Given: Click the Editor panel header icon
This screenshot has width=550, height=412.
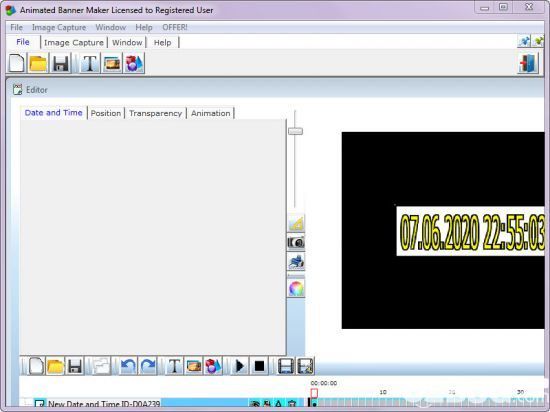Looking at the screenshot, I should point(17,90).
